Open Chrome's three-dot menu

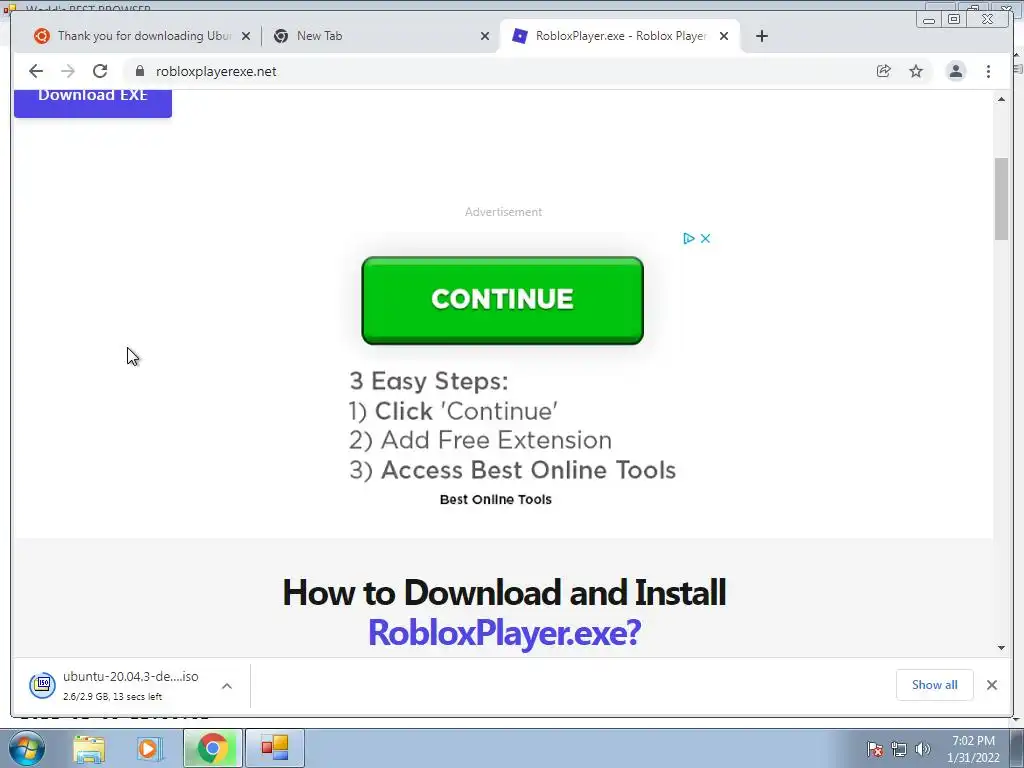click(988, 71)
